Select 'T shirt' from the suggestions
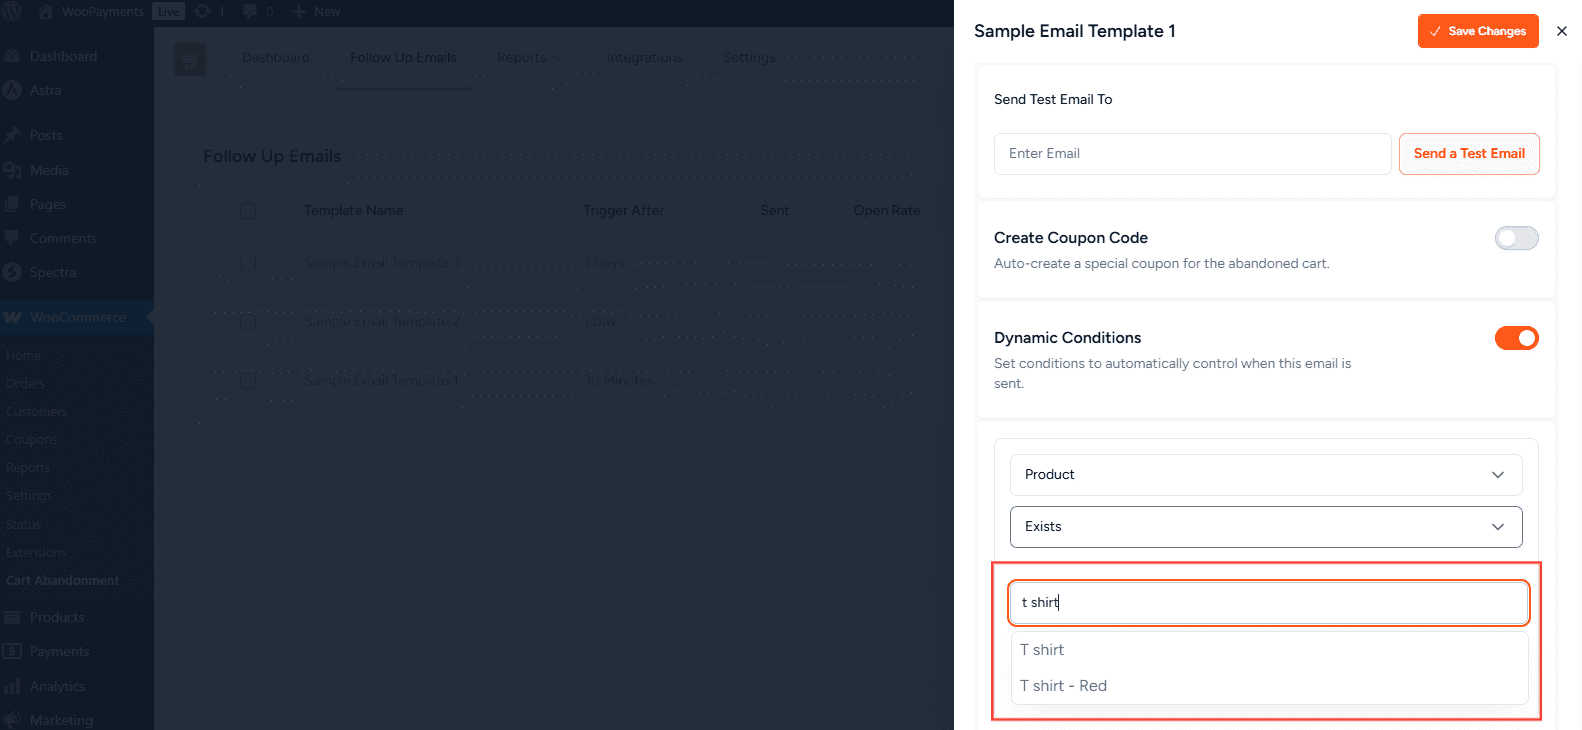Viewport: 1582px width, 730px height. pyautogui.click(x=1042, y=650)
